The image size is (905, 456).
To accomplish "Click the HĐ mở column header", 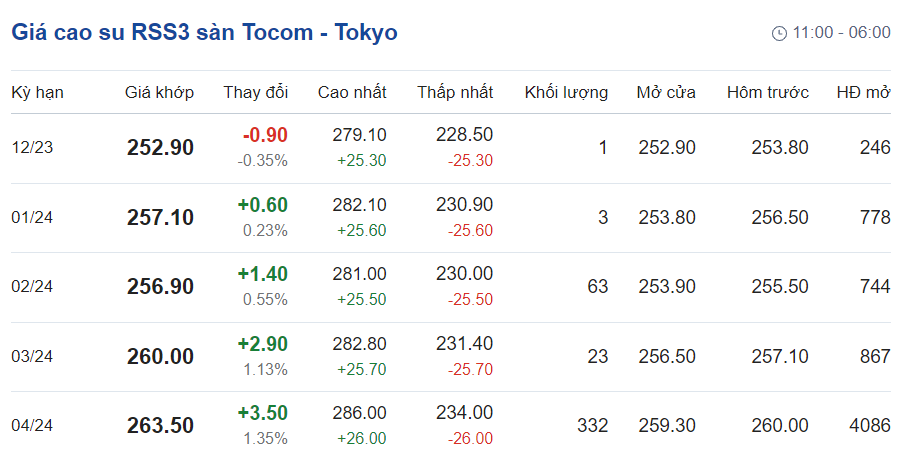I will 863,93.
